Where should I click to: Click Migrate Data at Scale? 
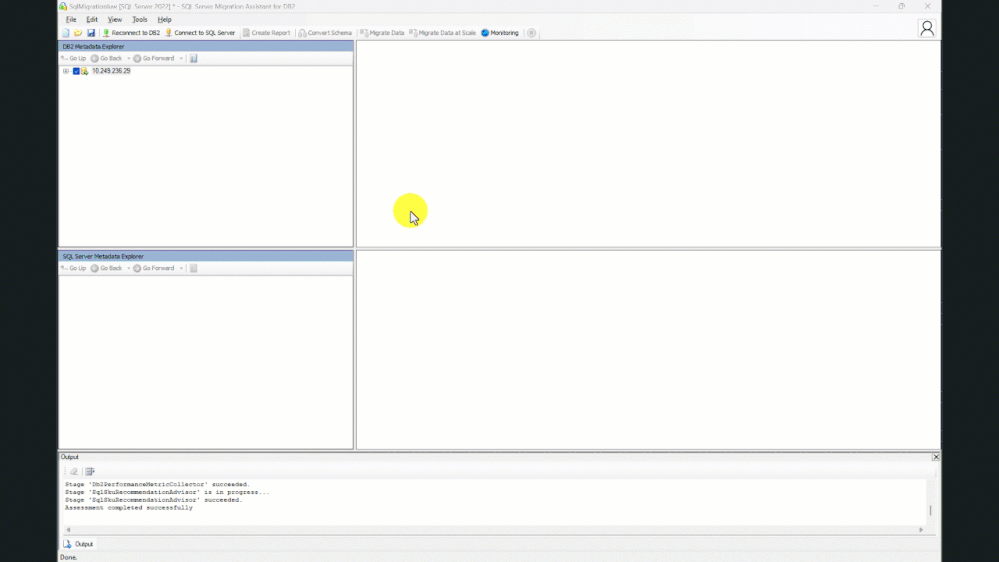pos(443,32)
